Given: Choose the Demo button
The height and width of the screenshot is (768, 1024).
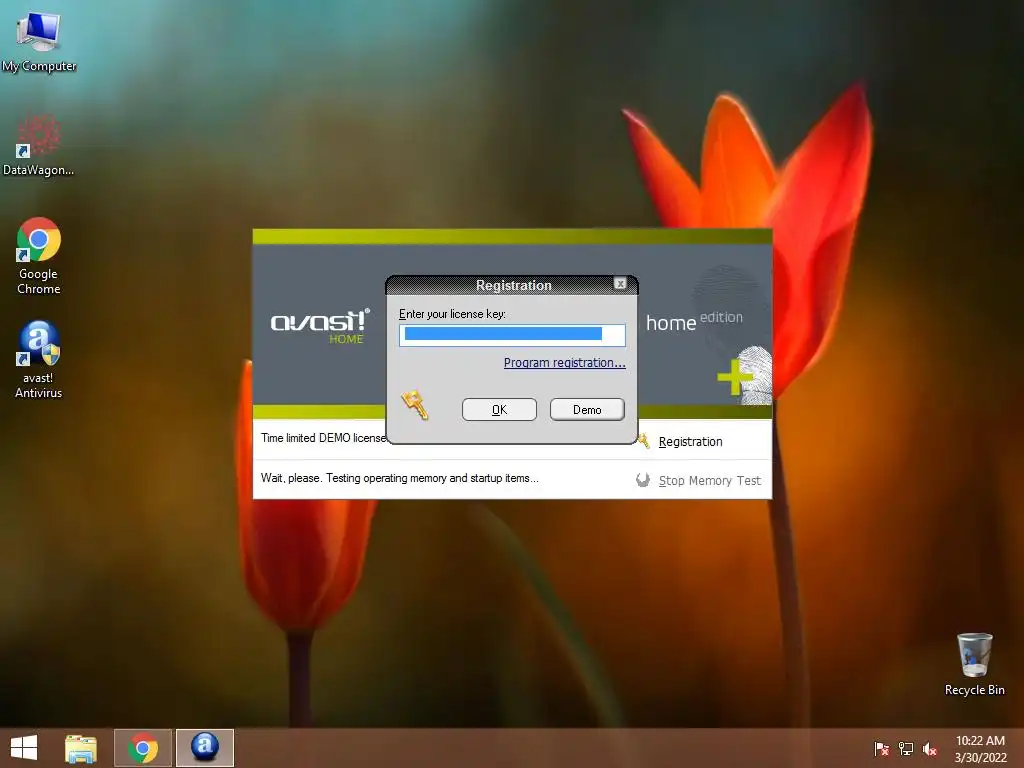Looking at the screenshot, I should 587,409.
